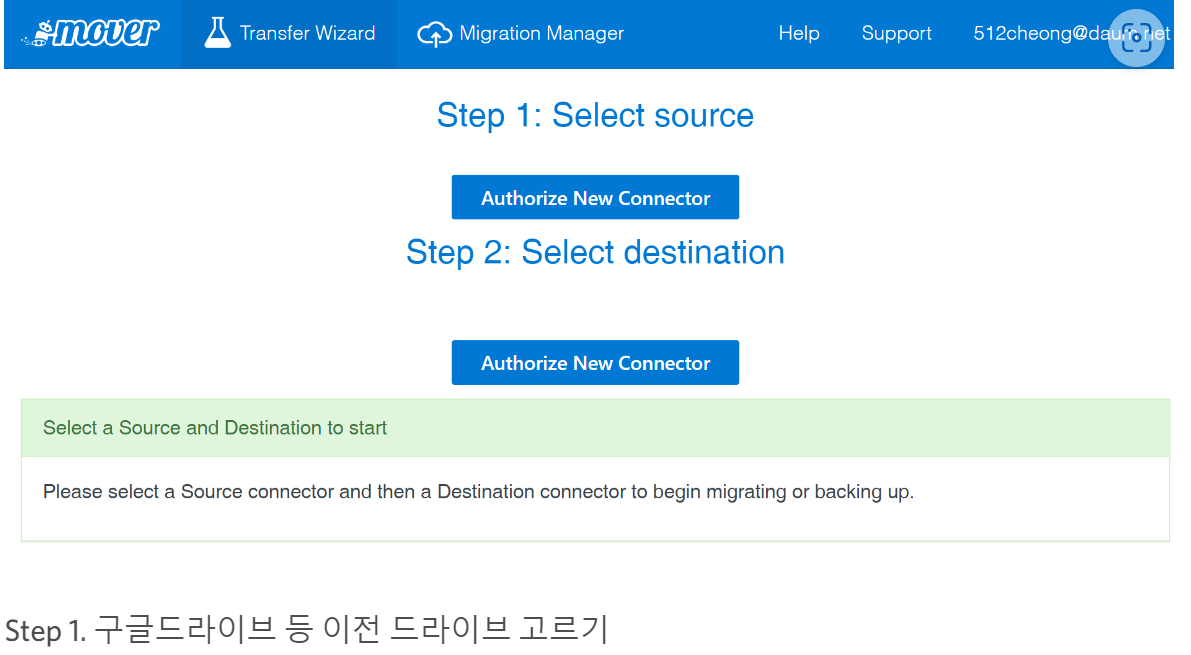Screen dimensions: 1191x655
Task: Open the Help menu
Action: point(798,33)
